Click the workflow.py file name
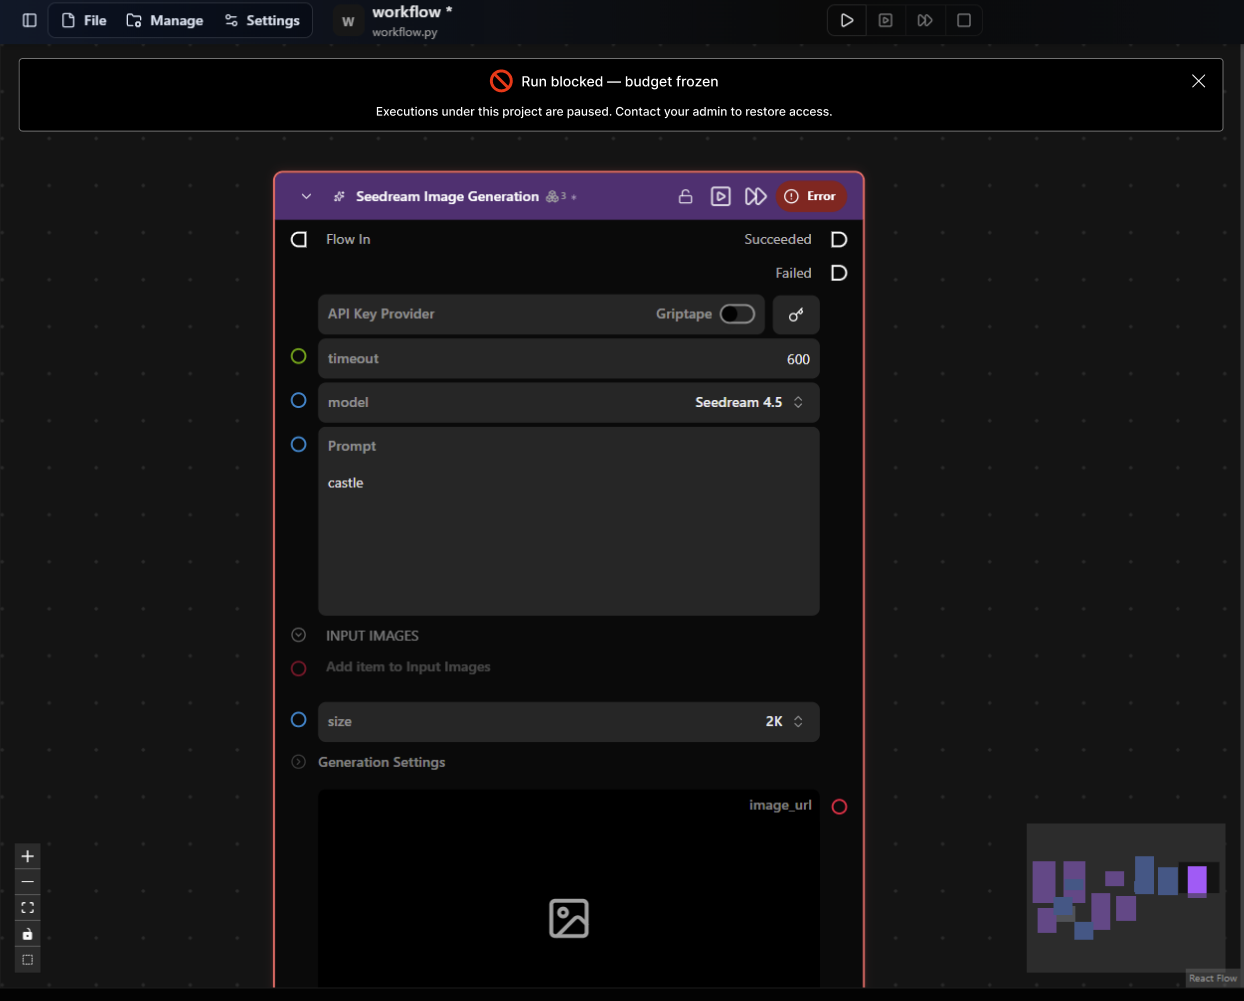The width and height of the screenshot is (1244, 1001). pos(405,32)
